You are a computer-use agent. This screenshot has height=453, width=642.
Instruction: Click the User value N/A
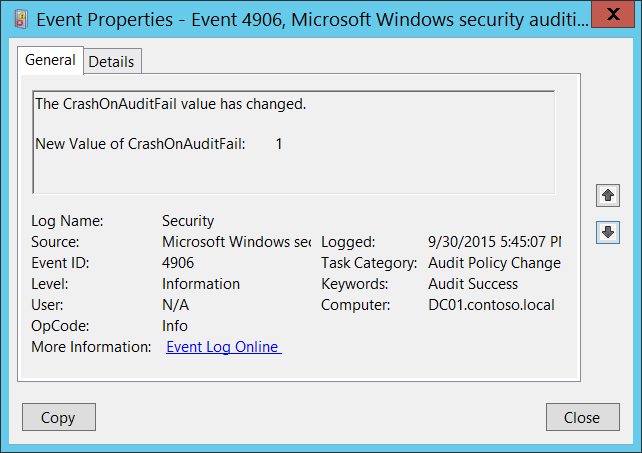175,305
